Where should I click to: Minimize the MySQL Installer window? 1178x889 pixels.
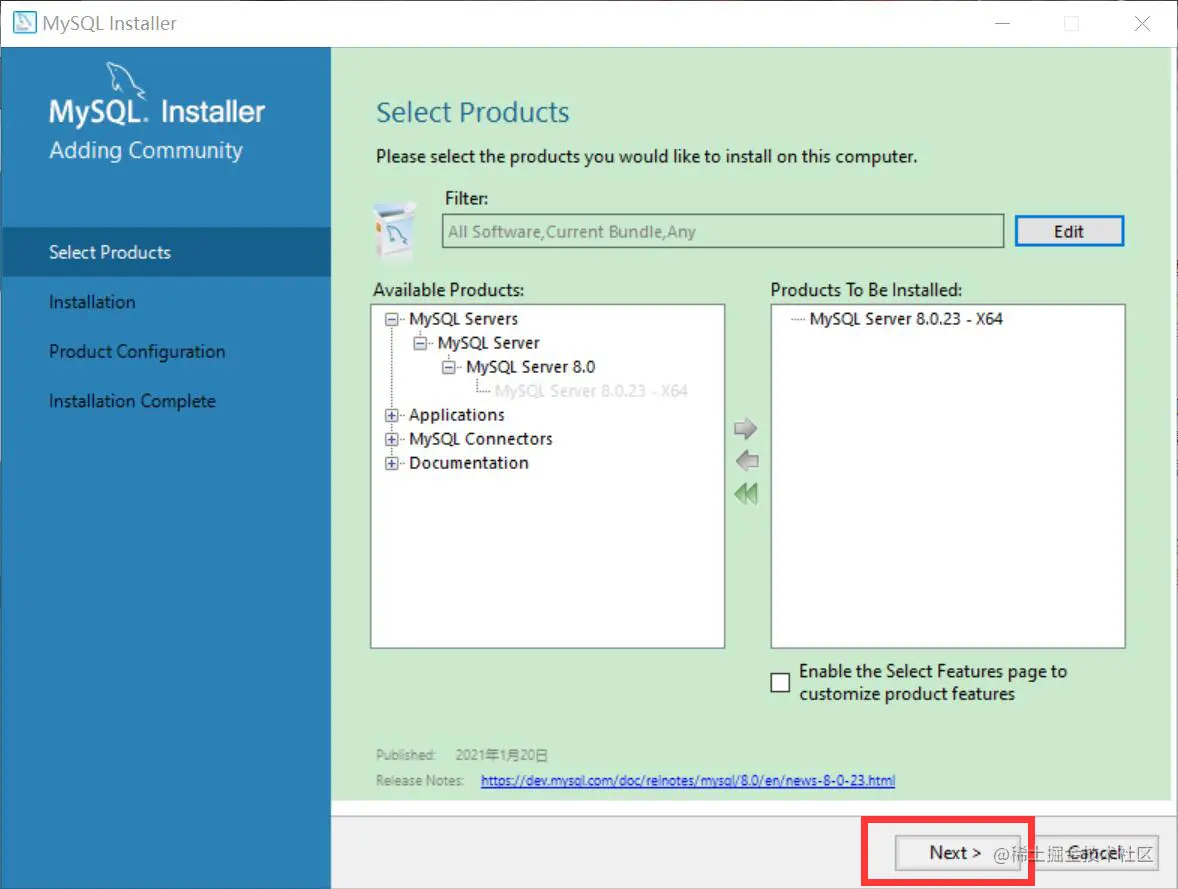tap(1002, 23)
